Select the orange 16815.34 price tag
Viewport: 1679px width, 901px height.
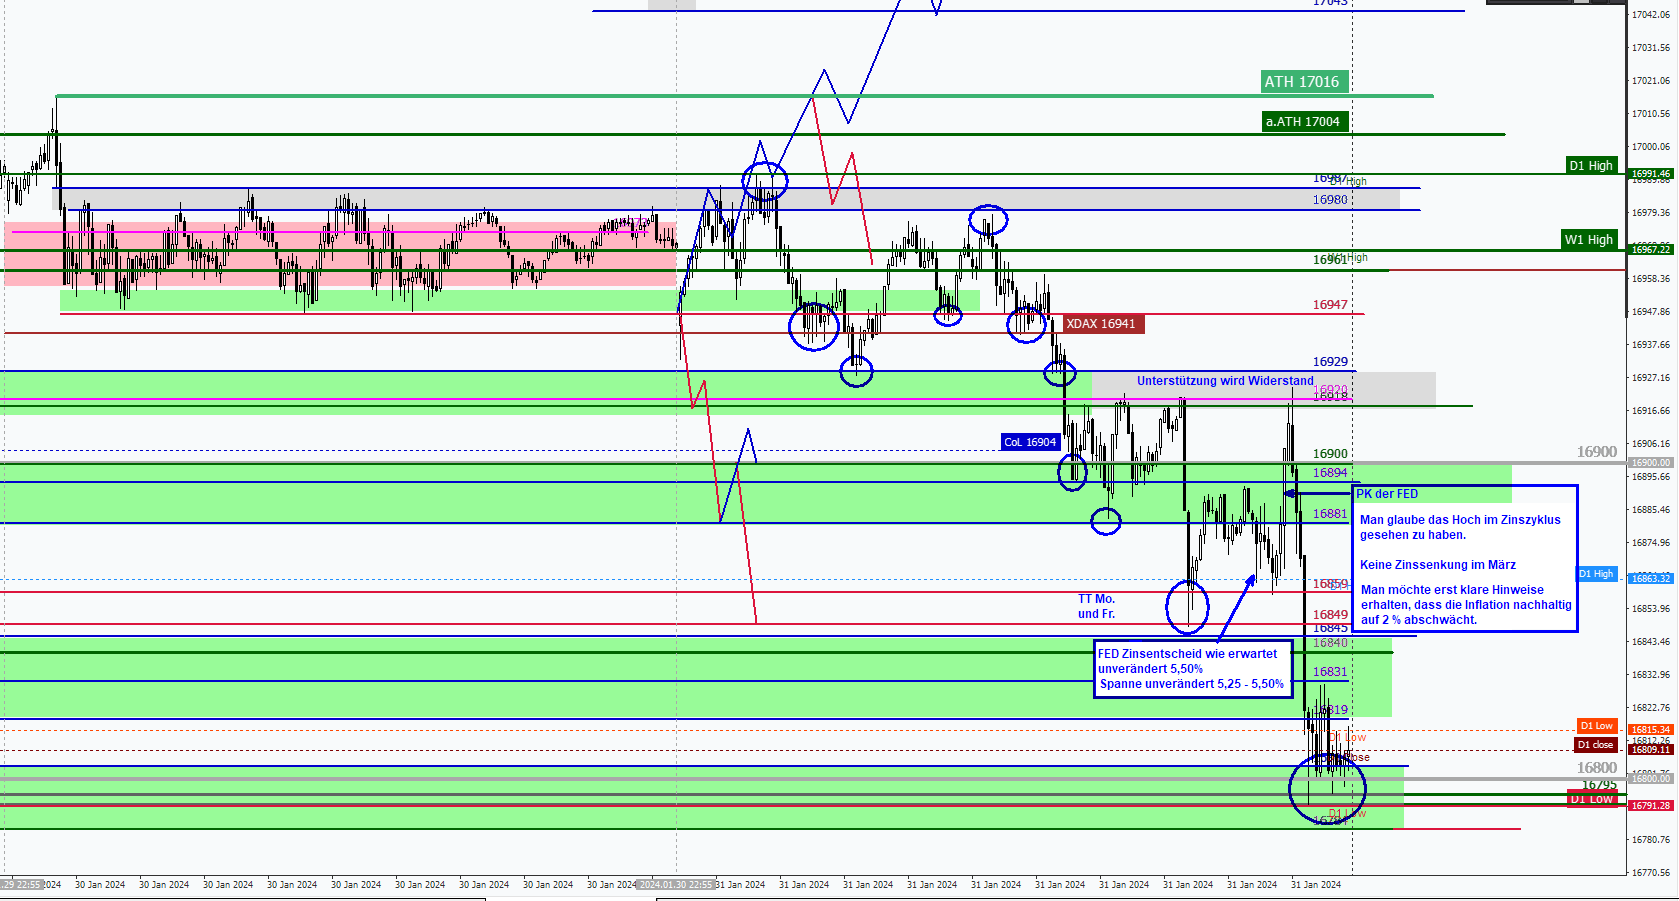1651,730
